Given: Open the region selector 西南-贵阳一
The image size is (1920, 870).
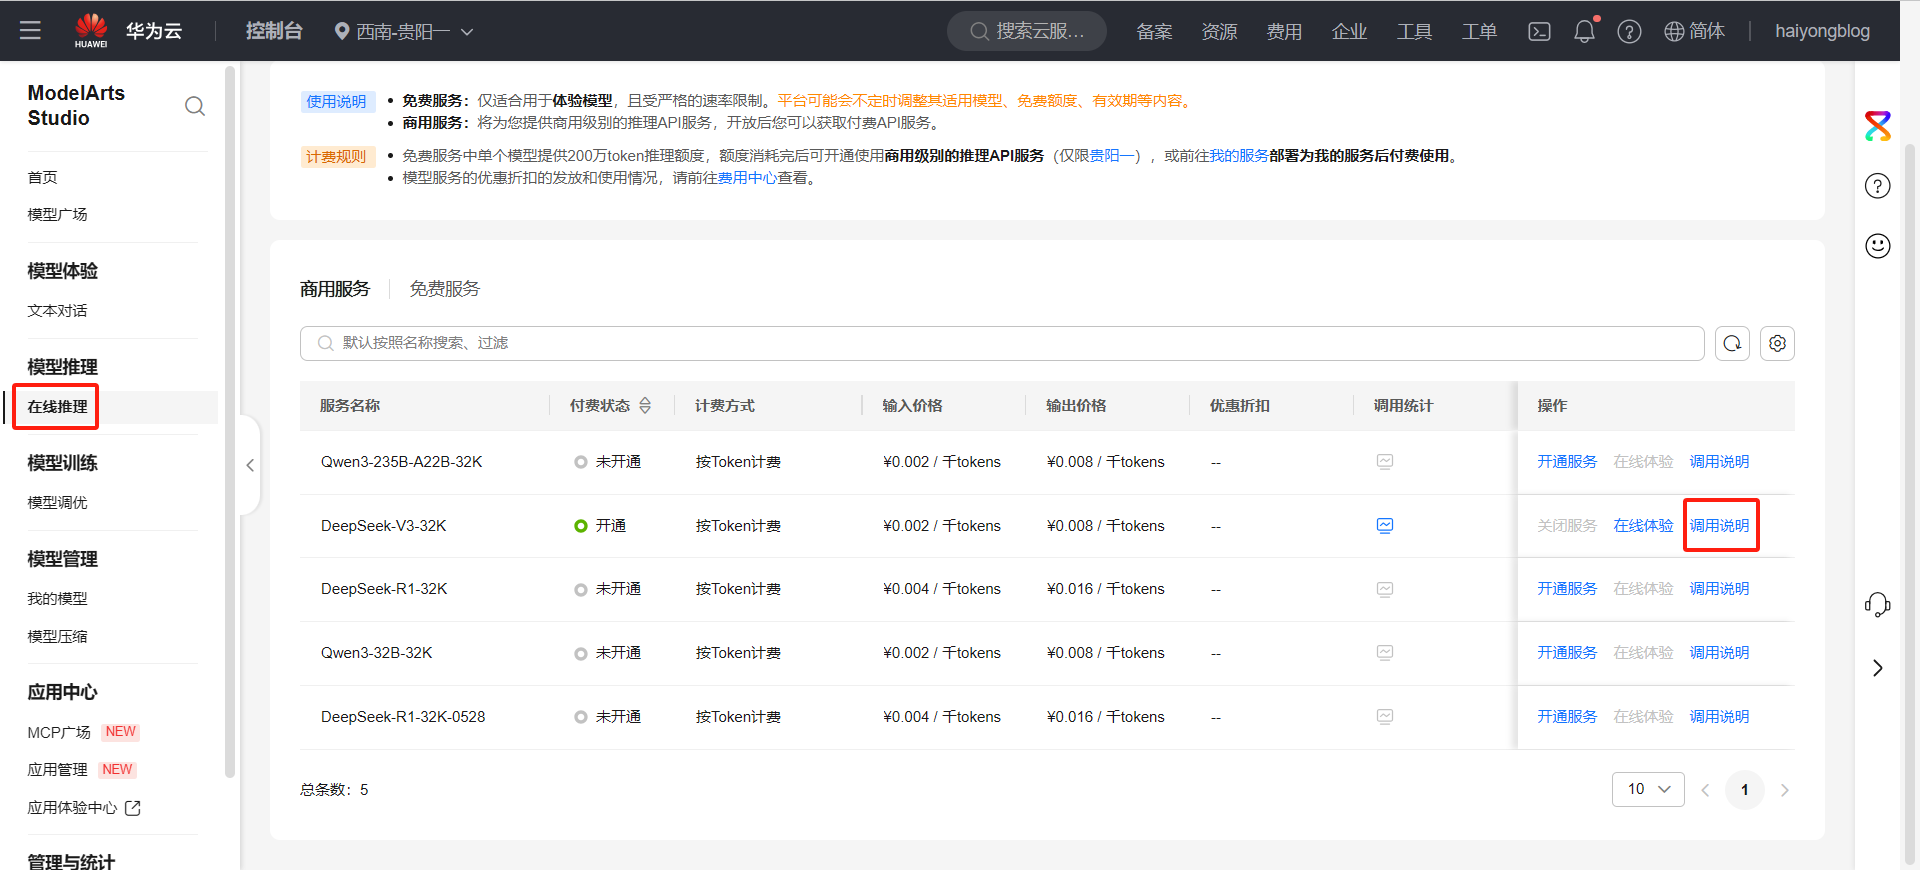Looking at the screenshot, I should 404,31.
